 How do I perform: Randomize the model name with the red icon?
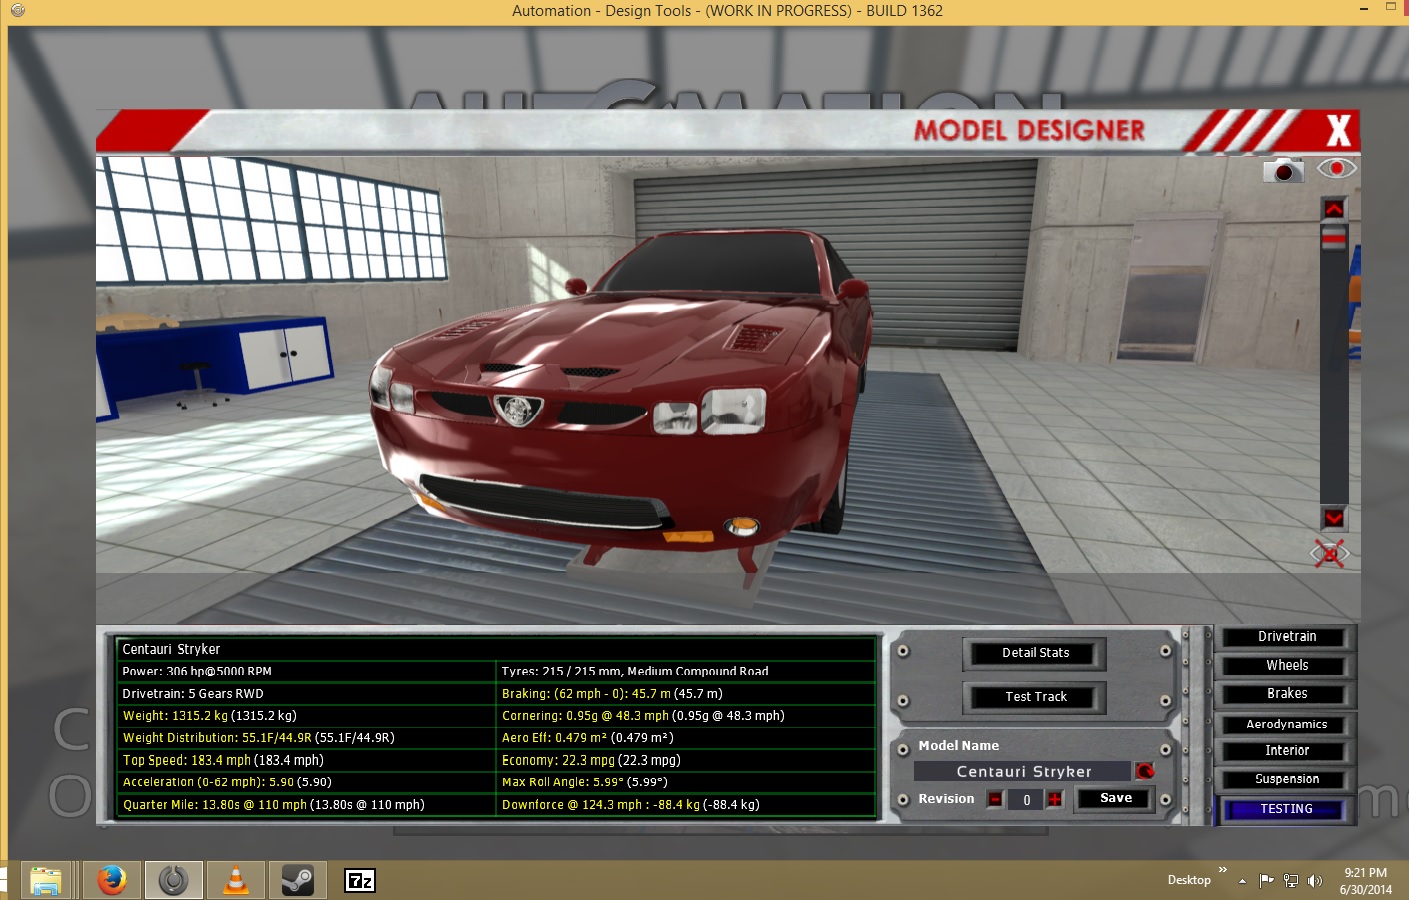point(1145,771)
